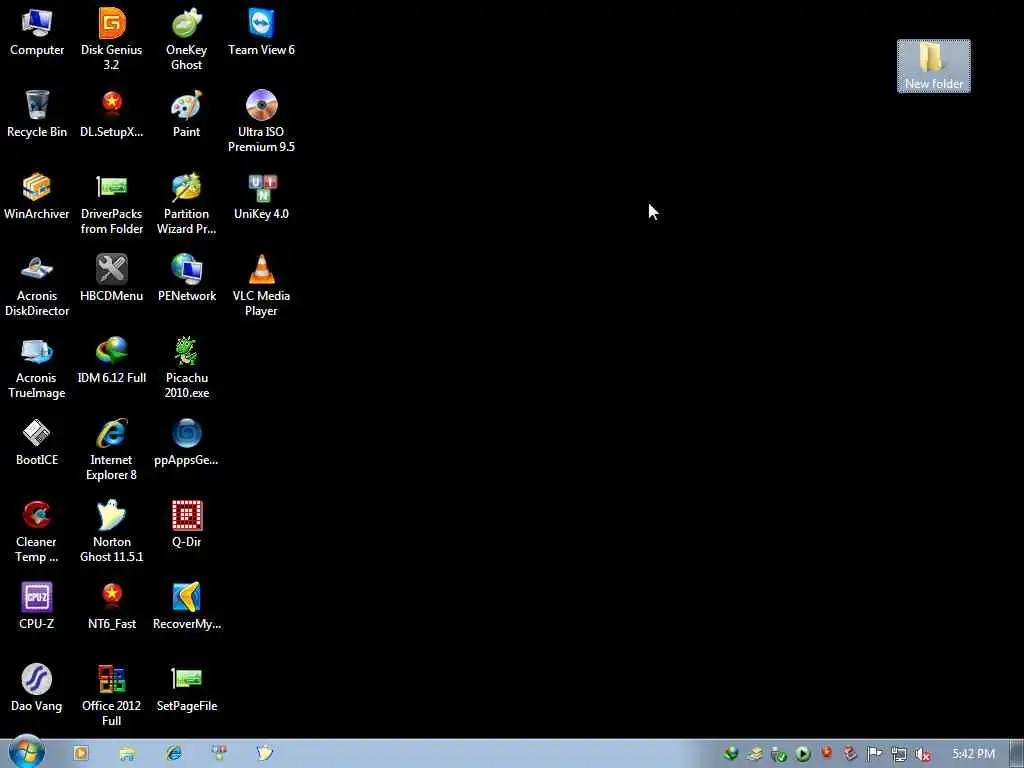Open the Action Center flag icon
The height and width of the screenshot is (768, 1024).
(874, 754)
